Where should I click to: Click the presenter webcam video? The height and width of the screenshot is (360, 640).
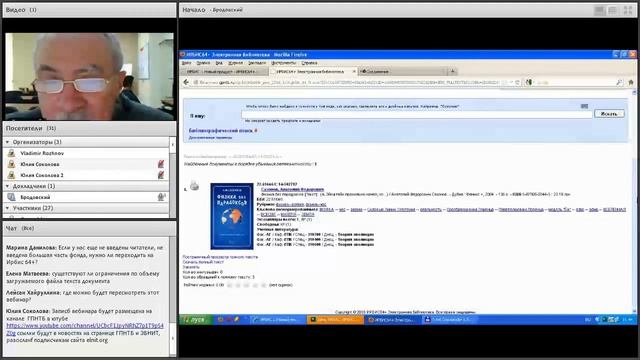pos(89,77)
